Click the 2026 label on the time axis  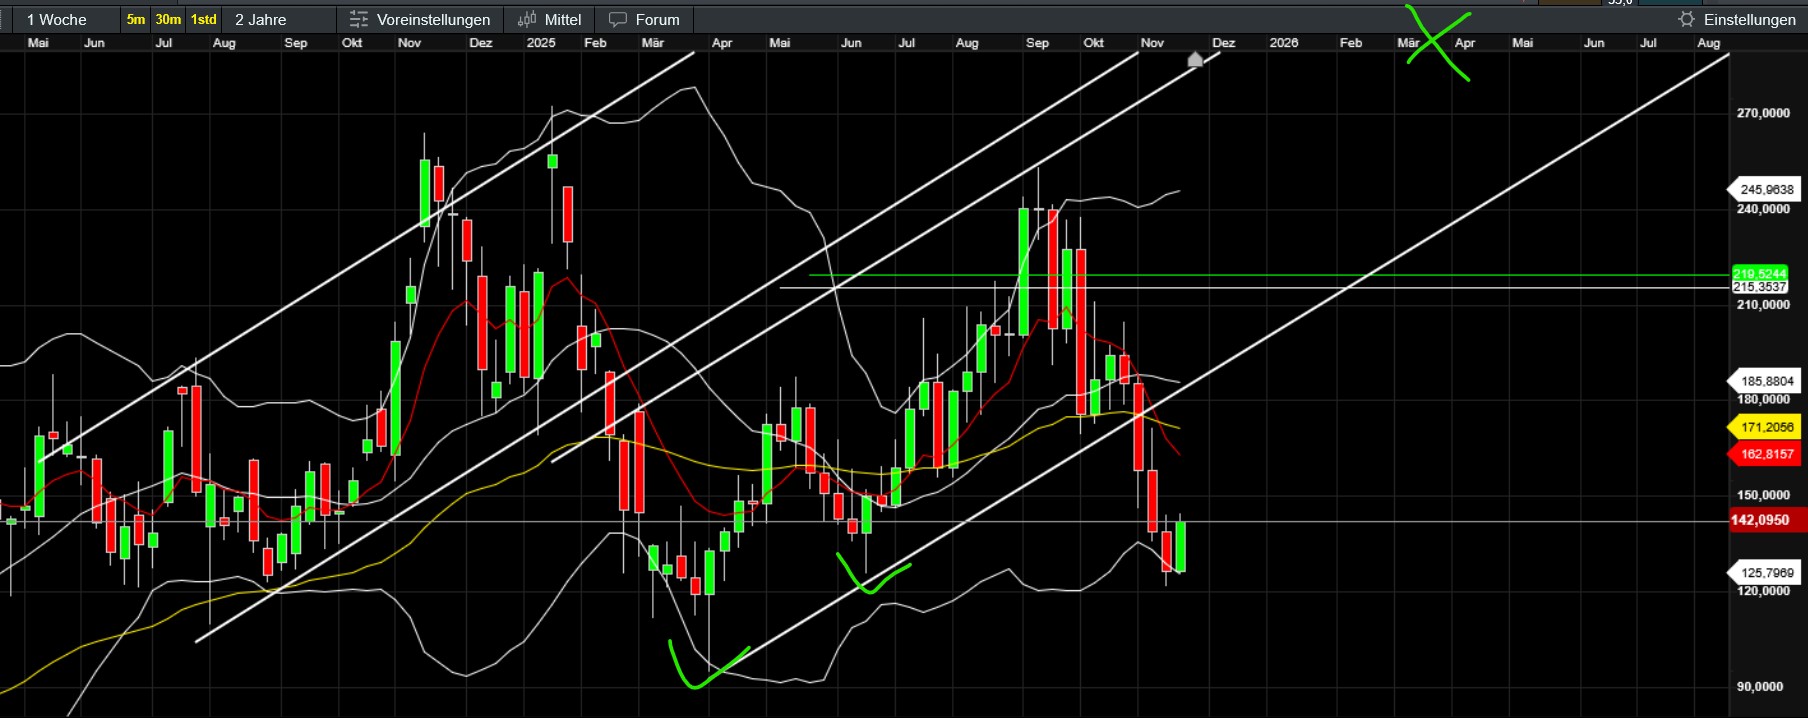point(1283,43)
